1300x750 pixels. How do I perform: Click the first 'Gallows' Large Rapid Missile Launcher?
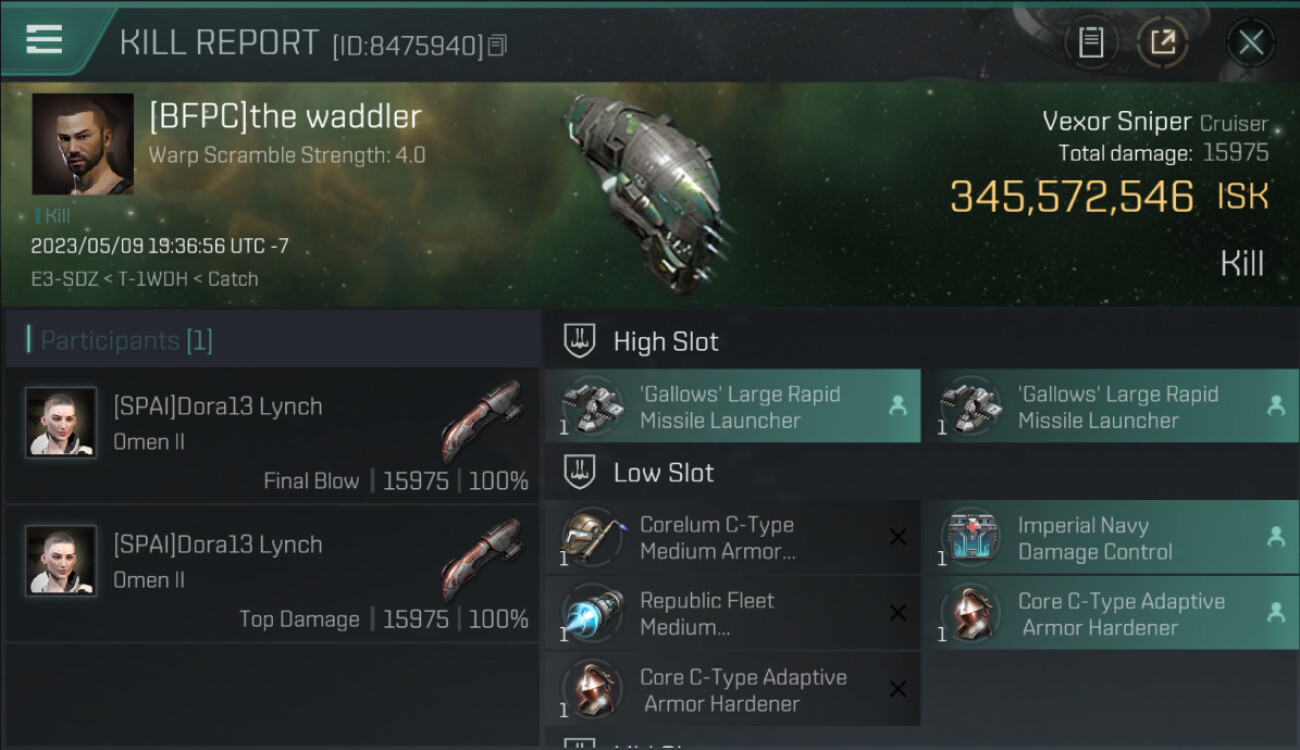pos(732,406)
